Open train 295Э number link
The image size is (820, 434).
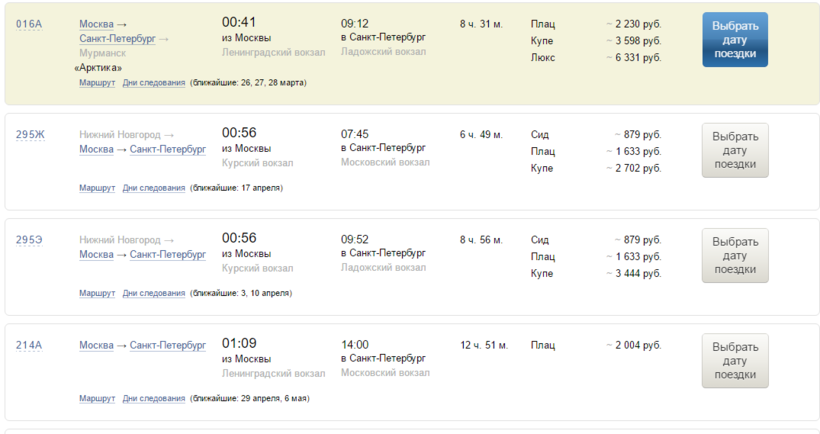(x=30, y=240)
